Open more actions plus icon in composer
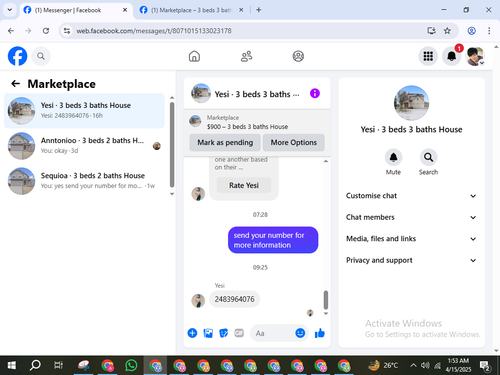The height and width of the screenshot is (375, 500). click(x=192, y=333)
